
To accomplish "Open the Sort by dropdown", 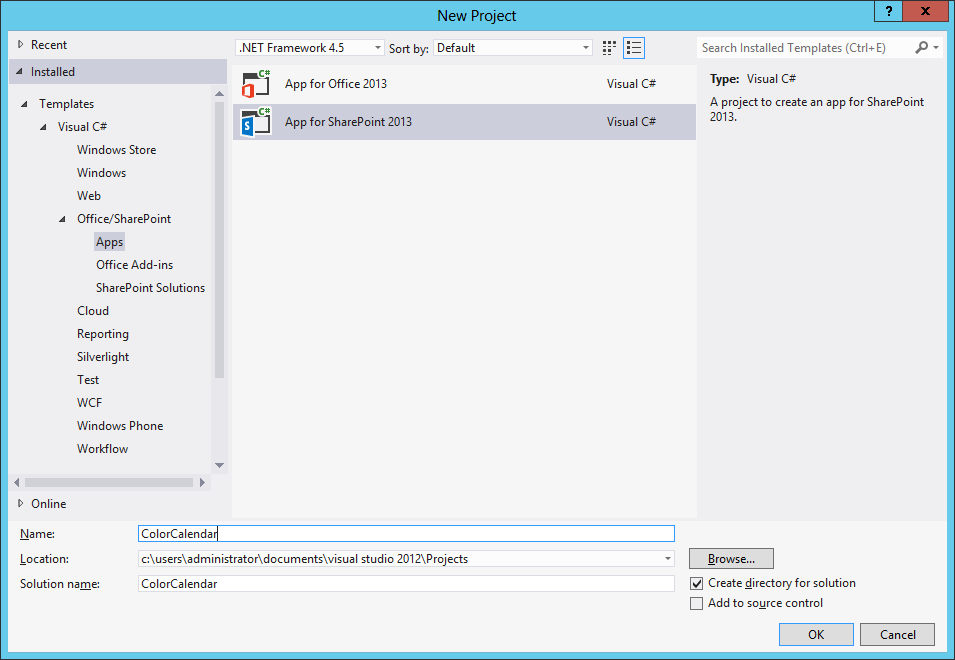I will click(x=514, y=48).
